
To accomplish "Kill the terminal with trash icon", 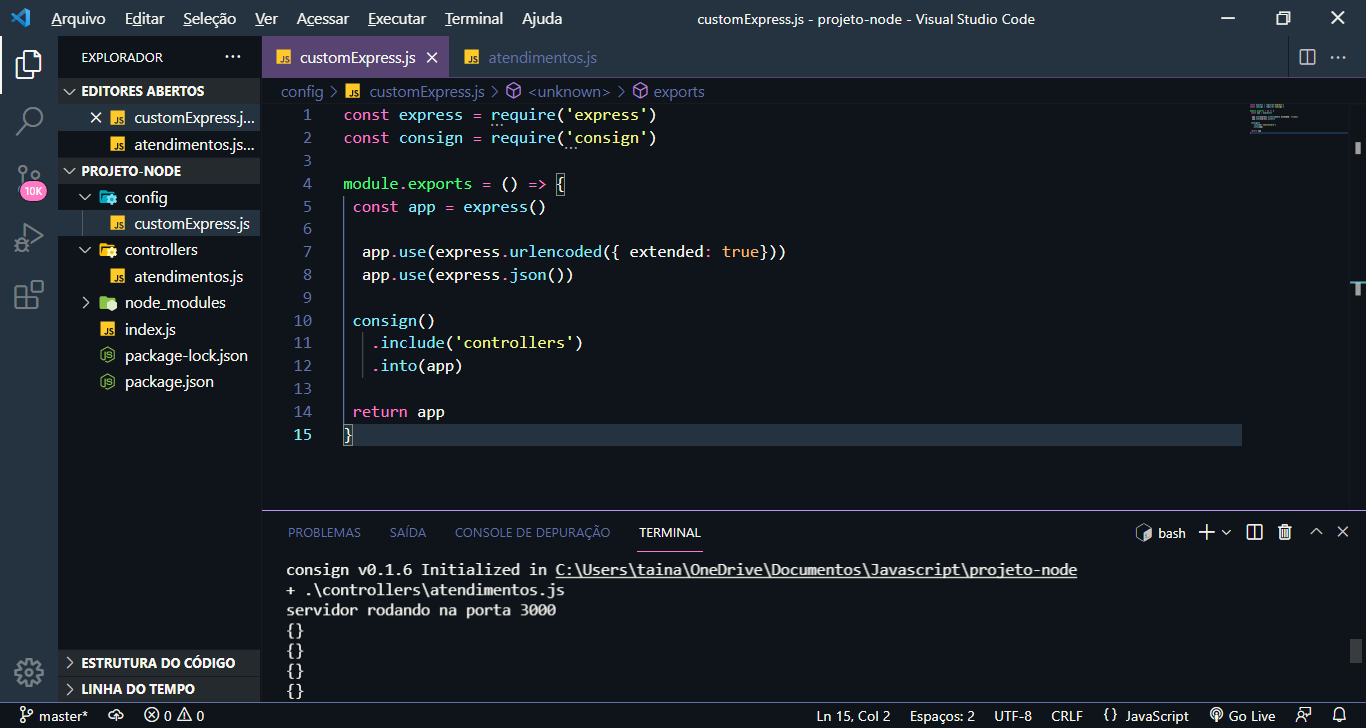I will click(x=1285, y=532).
